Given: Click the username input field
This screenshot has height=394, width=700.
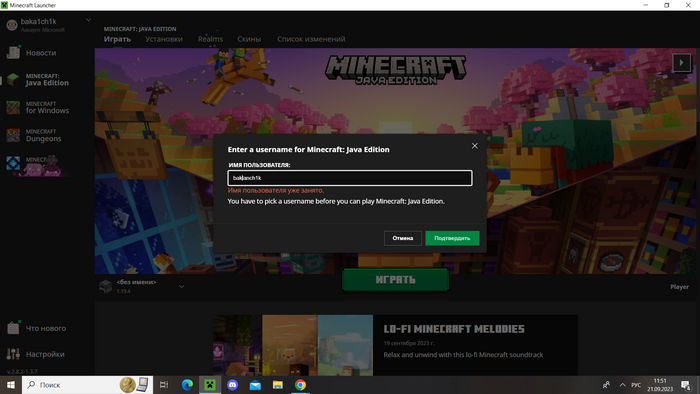Looking at the screenshot, I should (350, 178).
